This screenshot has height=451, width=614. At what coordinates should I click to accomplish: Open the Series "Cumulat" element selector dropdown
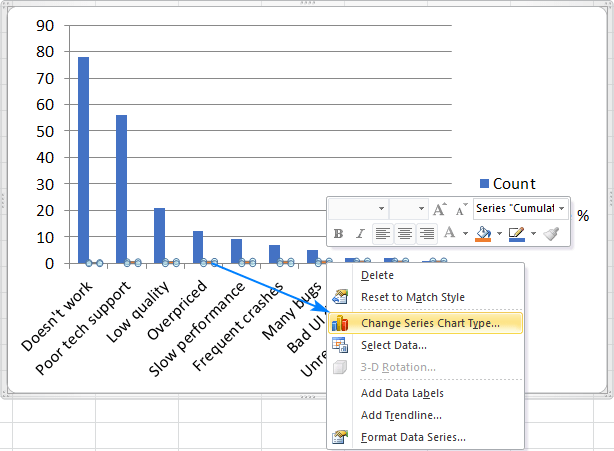coord(561,209)
